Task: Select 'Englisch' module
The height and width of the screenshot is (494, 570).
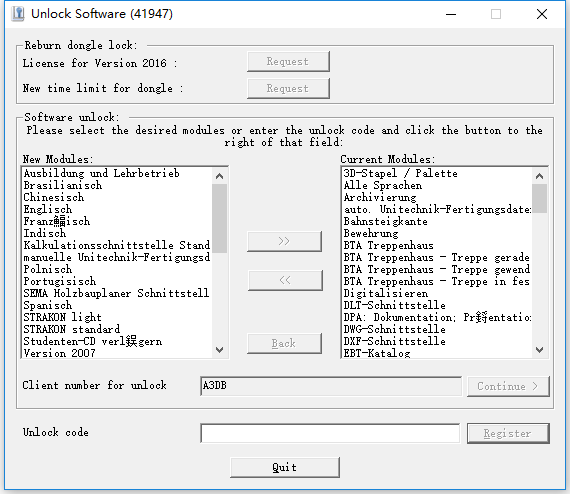Action: click(x=117, y=209)
